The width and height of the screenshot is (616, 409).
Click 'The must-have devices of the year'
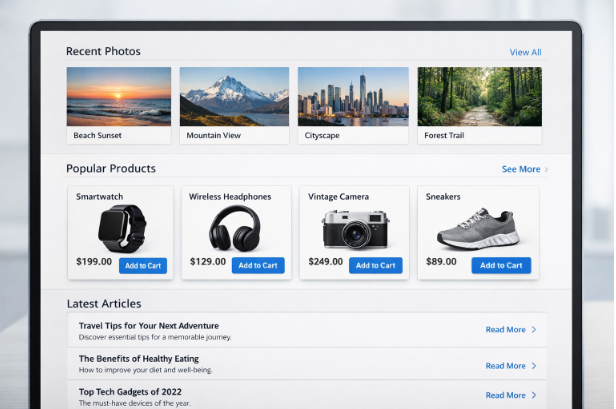click(x=134, y=403)
